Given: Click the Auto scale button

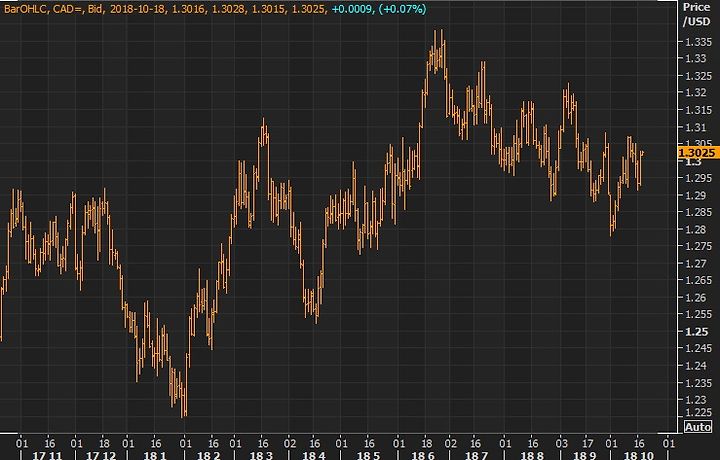Looking at the screenshot, I should [x=698, y=427].
